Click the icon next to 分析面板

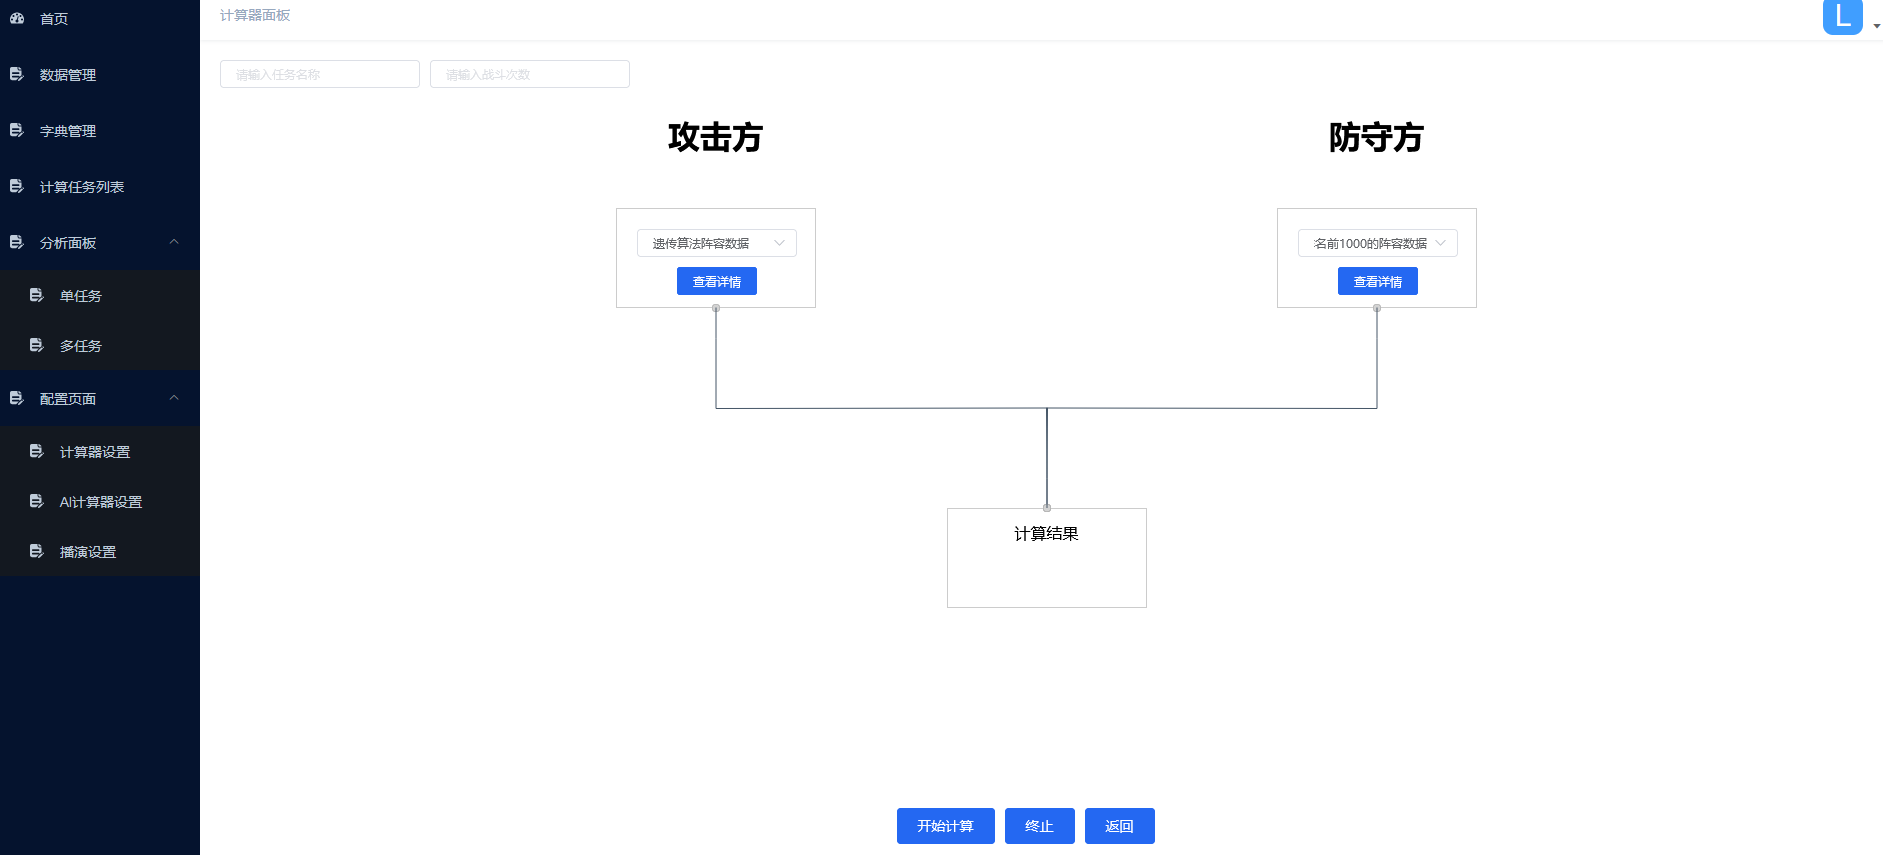[x=17, y=242]
